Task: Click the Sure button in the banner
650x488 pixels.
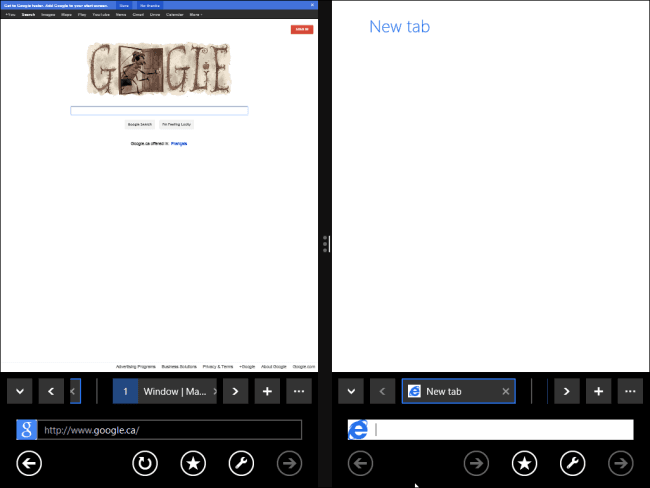Action: (x=124, y=5)
